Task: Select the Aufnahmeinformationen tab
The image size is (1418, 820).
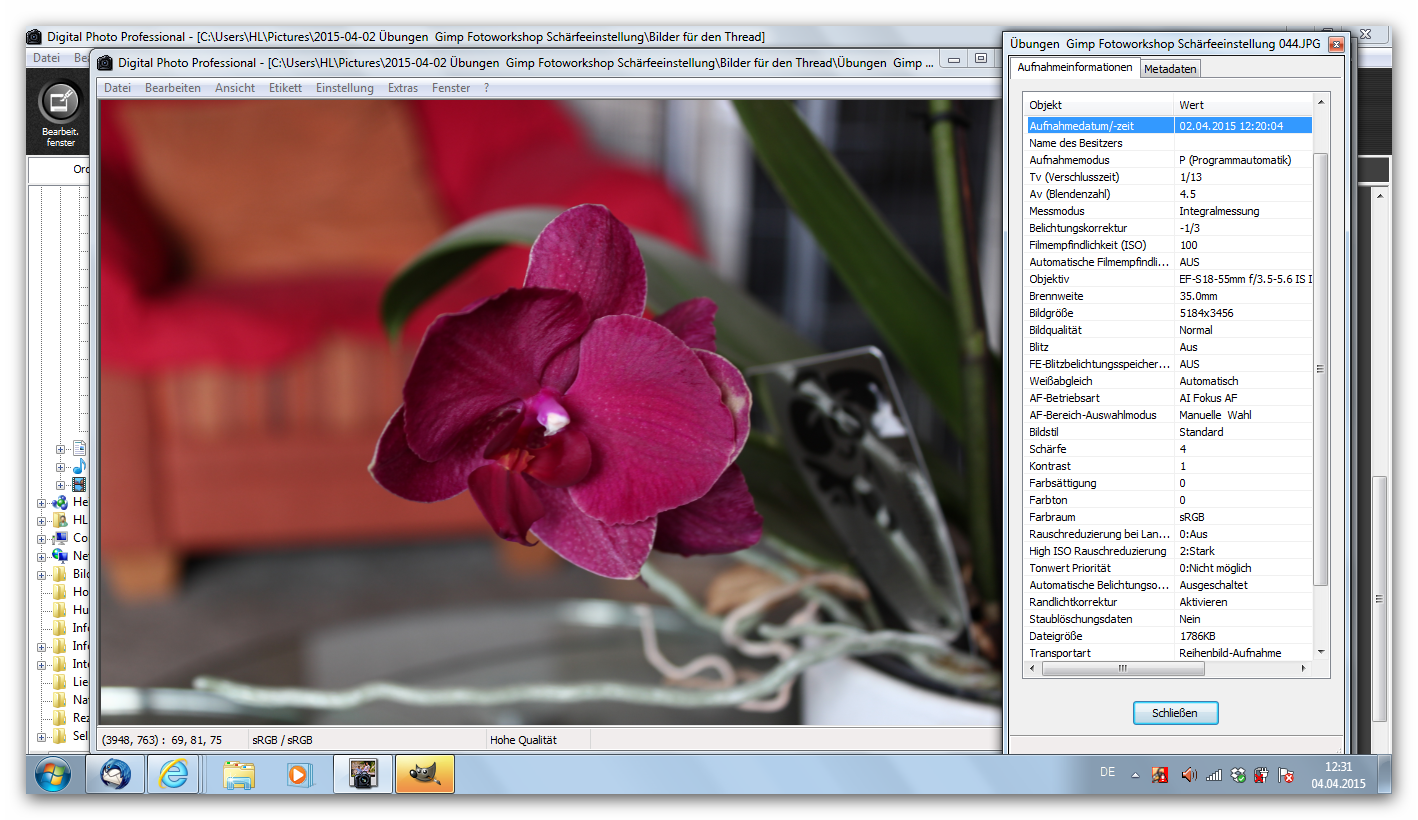Action: (1075, 67)
